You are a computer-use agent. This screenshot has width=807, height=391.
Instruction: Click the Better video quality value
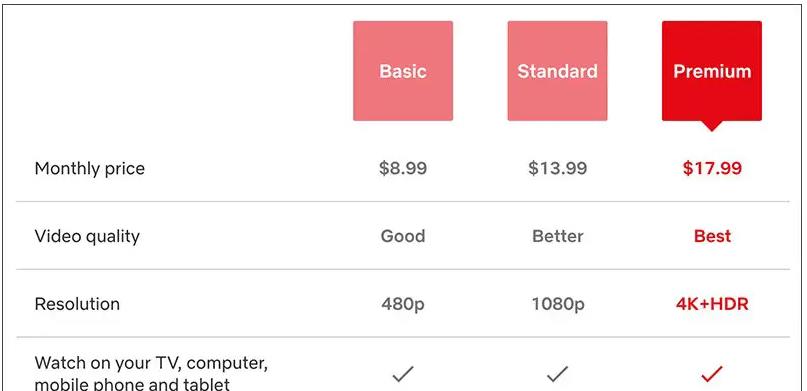click(558, 236)
